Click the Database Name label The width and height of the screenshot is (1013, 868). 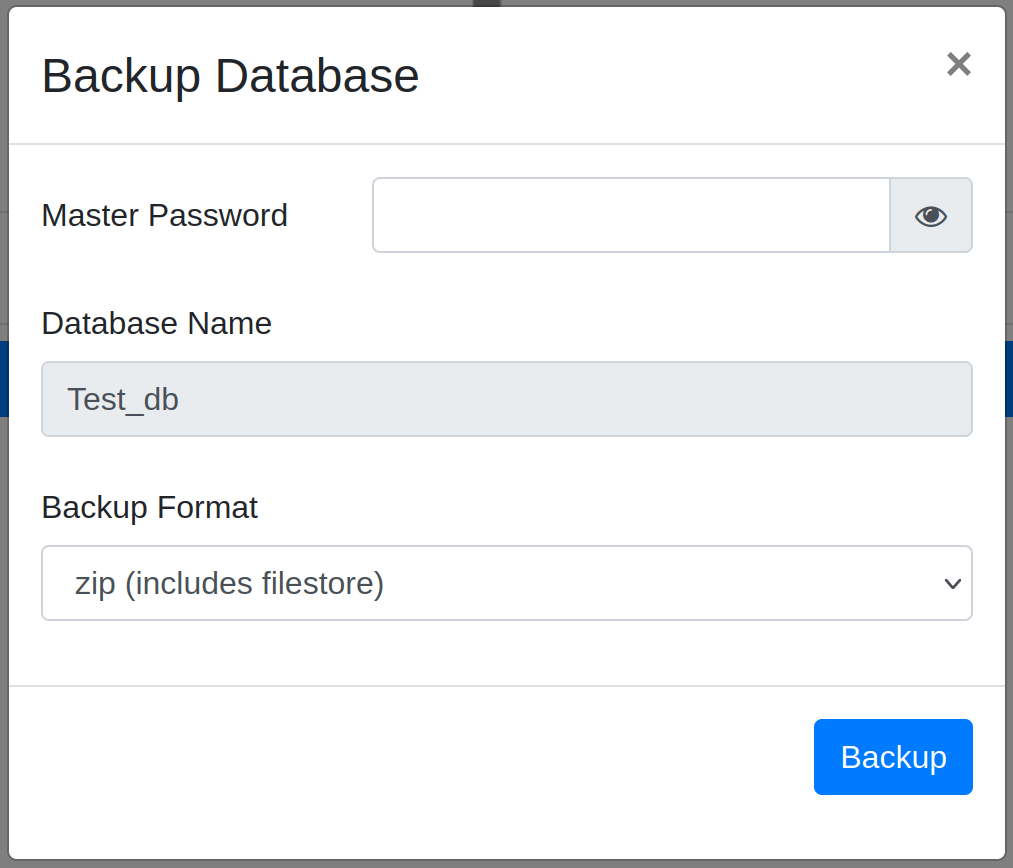156,323
